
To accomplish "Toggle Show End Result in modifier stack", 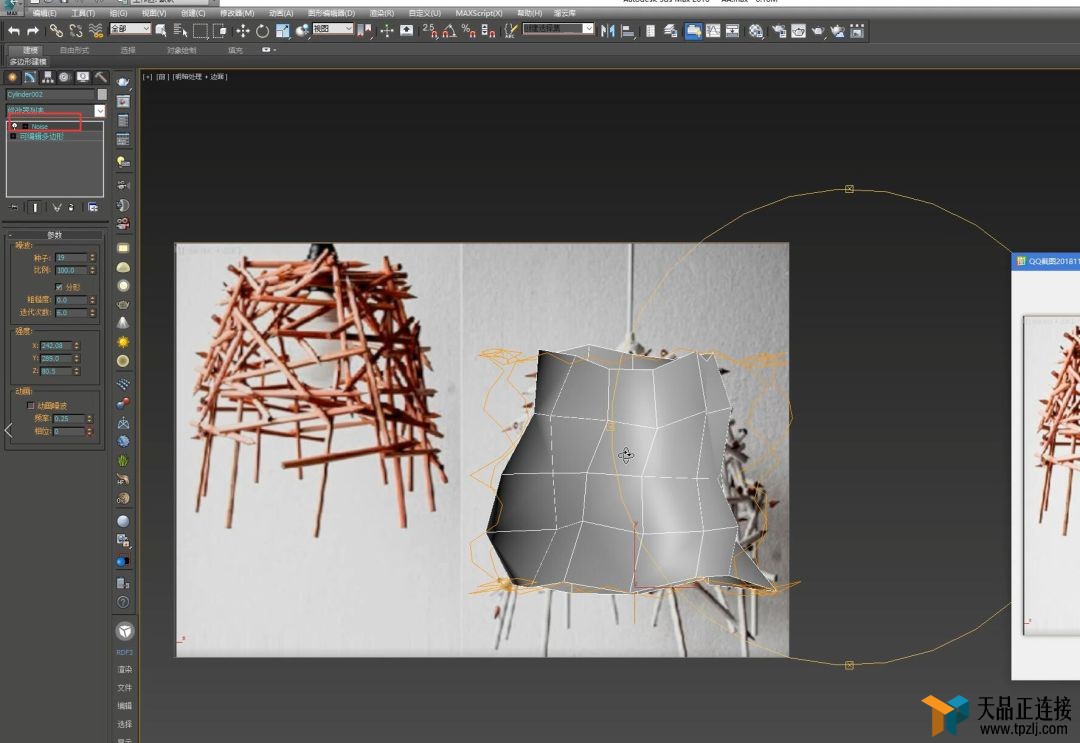I will click(x=34, y=207).
